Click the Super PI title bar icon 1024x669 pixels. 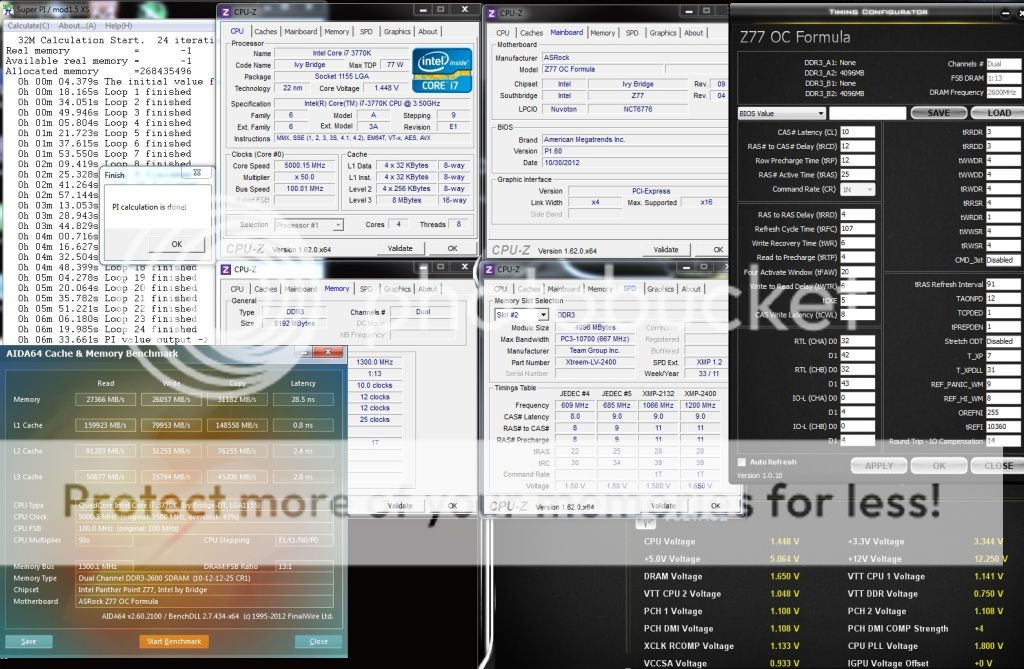[8, 8]
